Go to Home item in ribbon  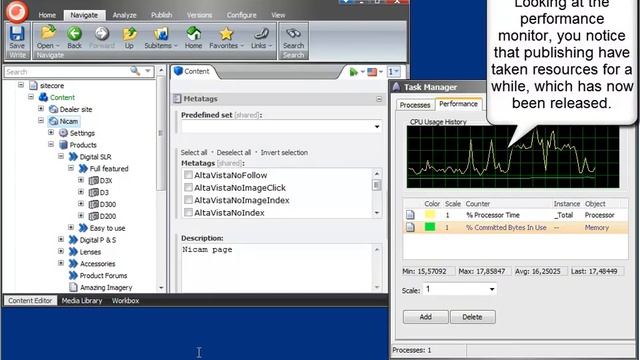(x=193, y=34)
